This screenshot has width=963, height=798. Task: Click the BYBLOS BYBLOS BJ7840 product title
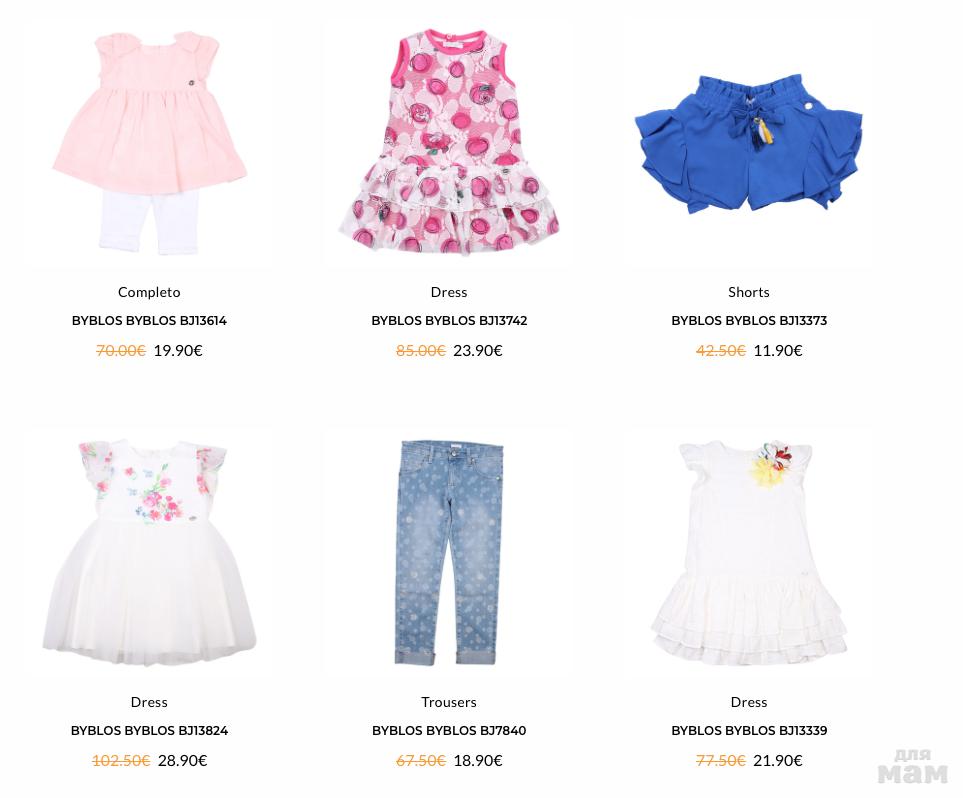pyautogui.click(x=449, y=731)
